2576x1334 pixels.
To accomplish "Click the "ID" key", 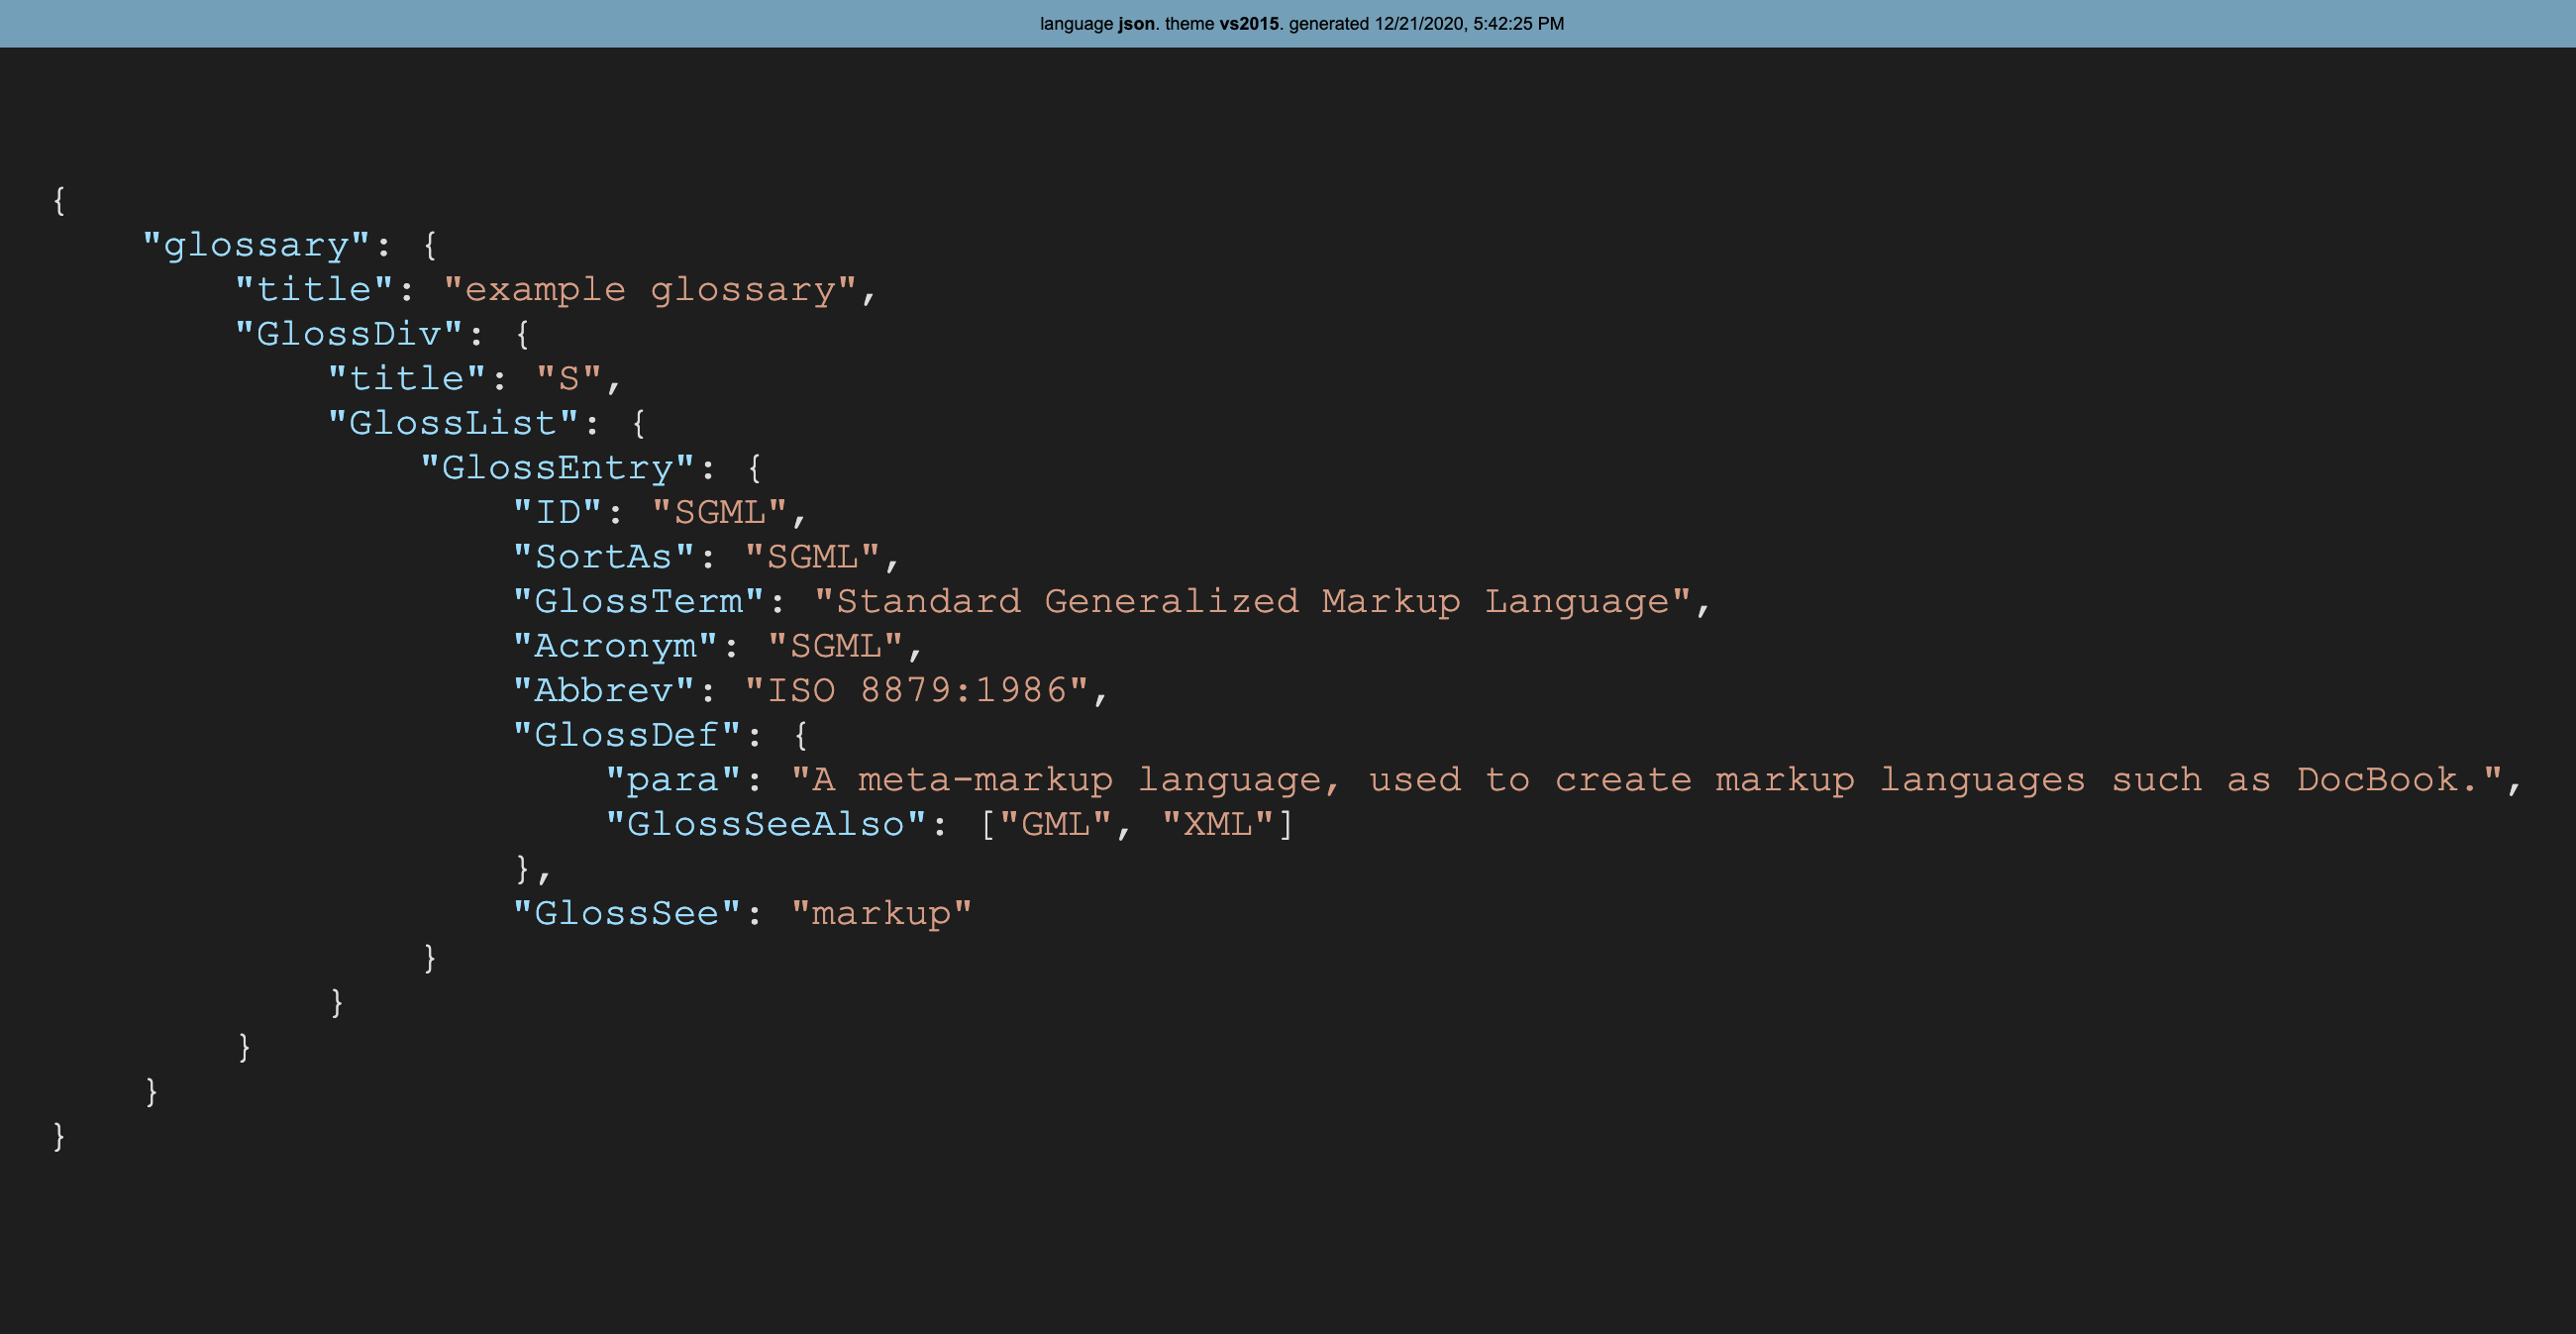I will pos(557,512).
